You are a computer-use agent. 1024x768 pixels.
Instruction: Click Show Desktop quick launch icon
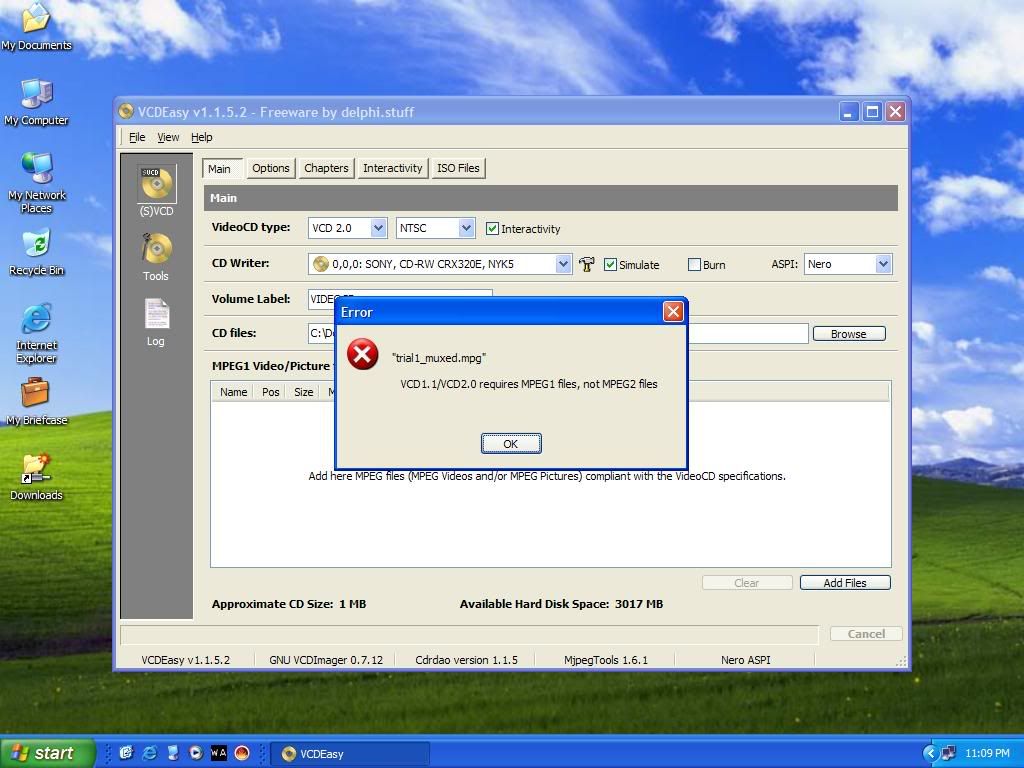pos(126,753)
